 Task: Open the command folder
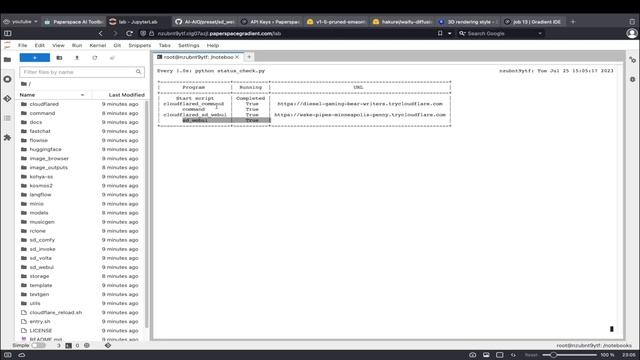pyautogui.click(x=42, y=113)
